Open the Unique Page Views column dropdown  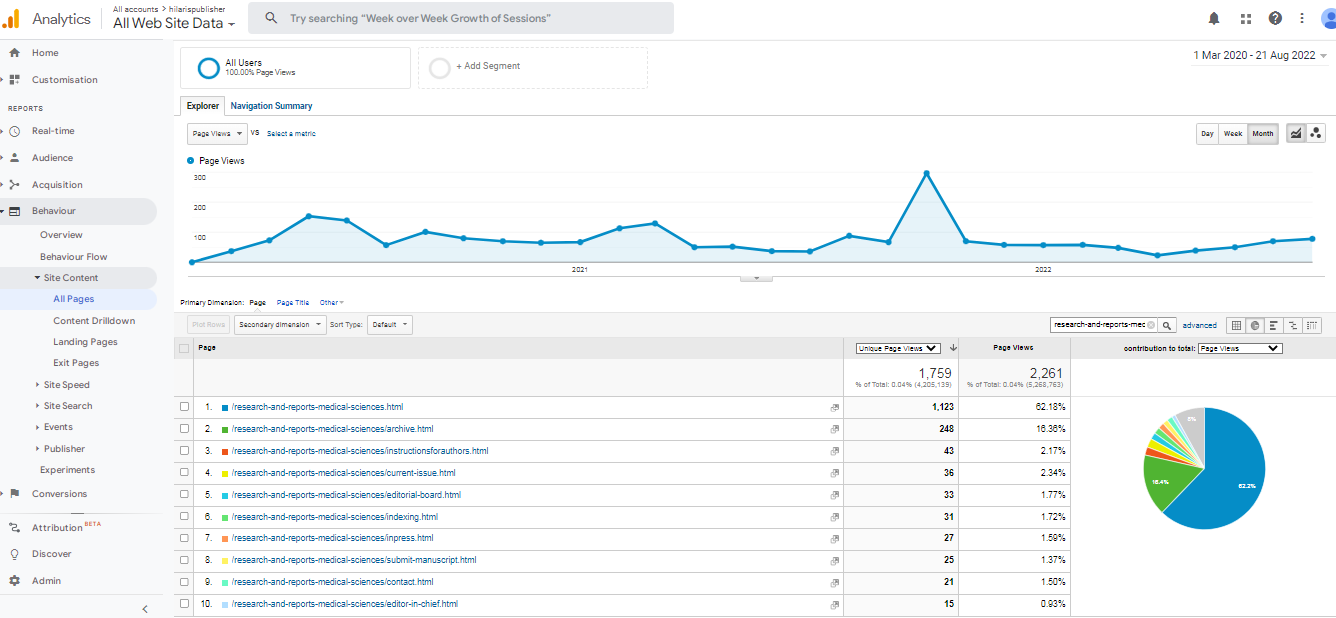[898, 348]
